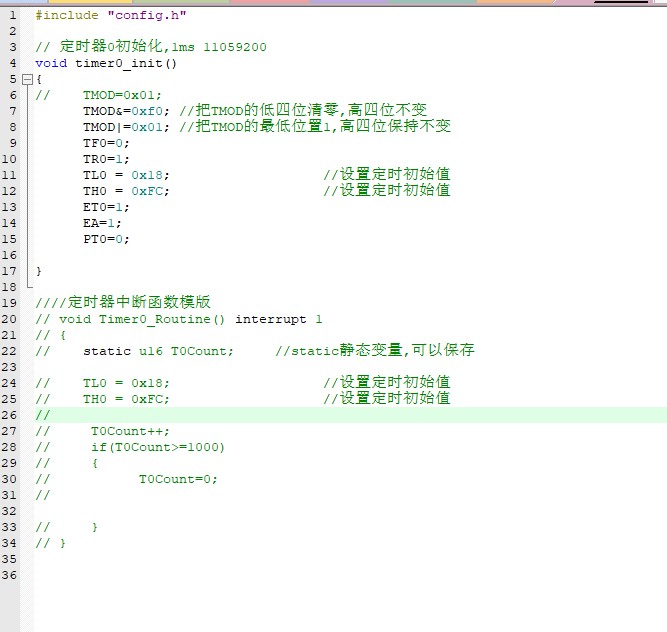Click the '1ms 11059200' header comment
Viewport: 667px width, 632px height.
151,46
